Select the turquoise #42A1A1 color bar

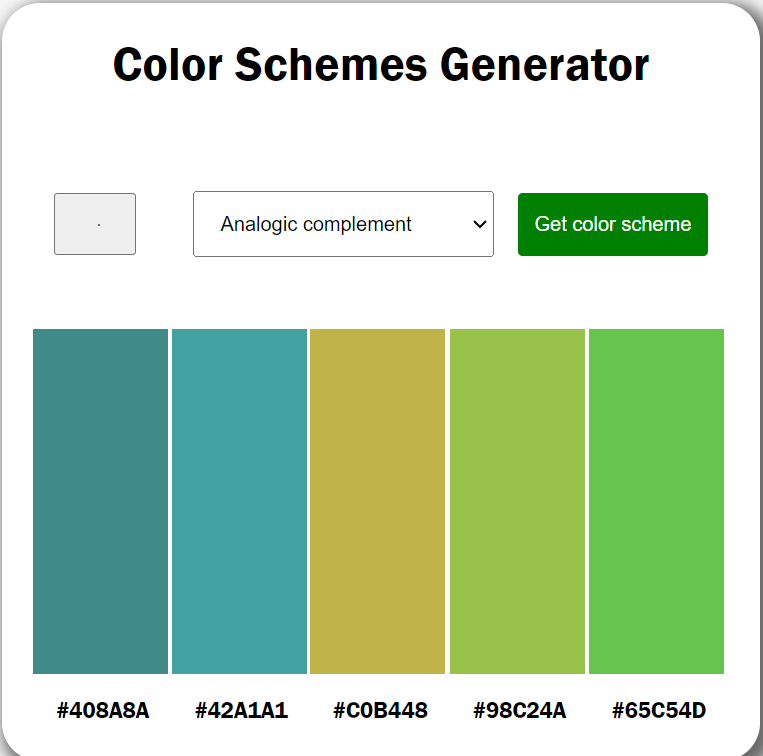coord(239,501)
